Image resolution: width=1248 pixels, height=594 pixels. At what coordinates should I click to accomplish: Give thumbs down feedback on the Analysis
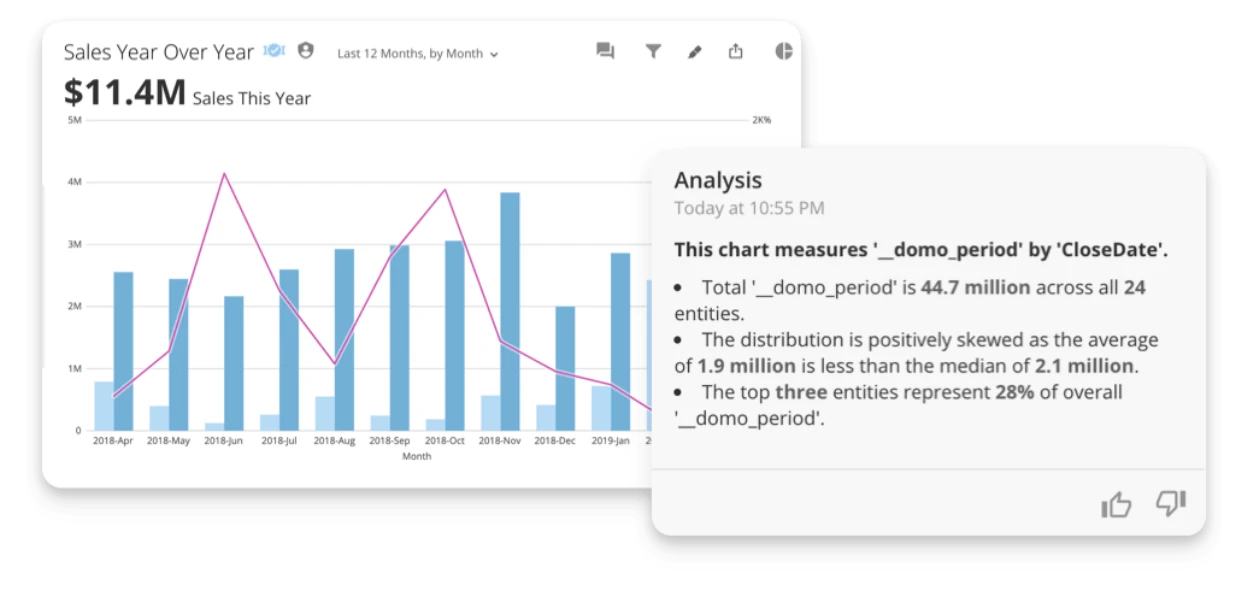click(1170, 504)
